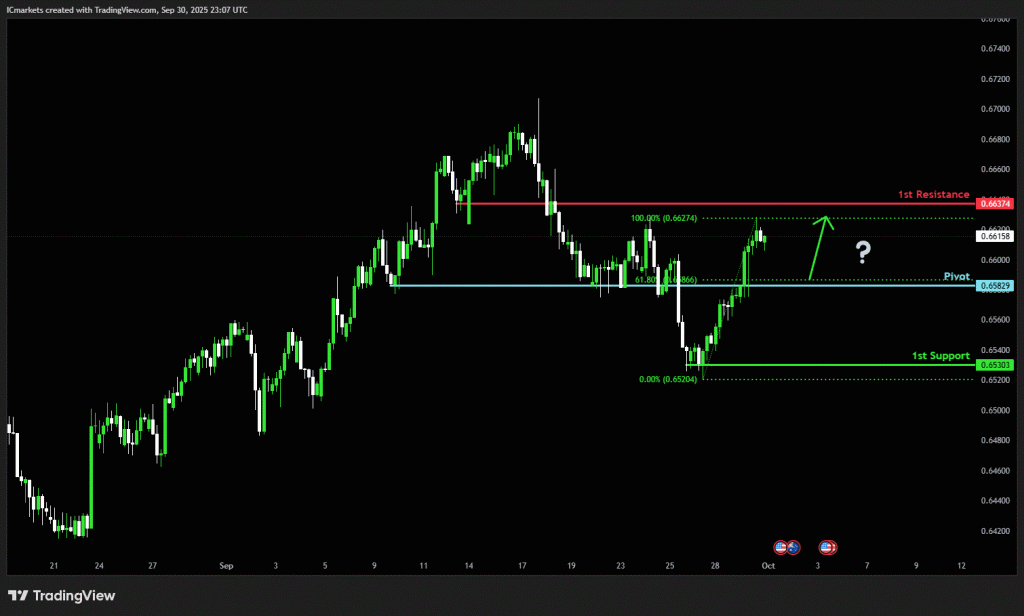Select the red 1st Resistance line

click(700, 204)
